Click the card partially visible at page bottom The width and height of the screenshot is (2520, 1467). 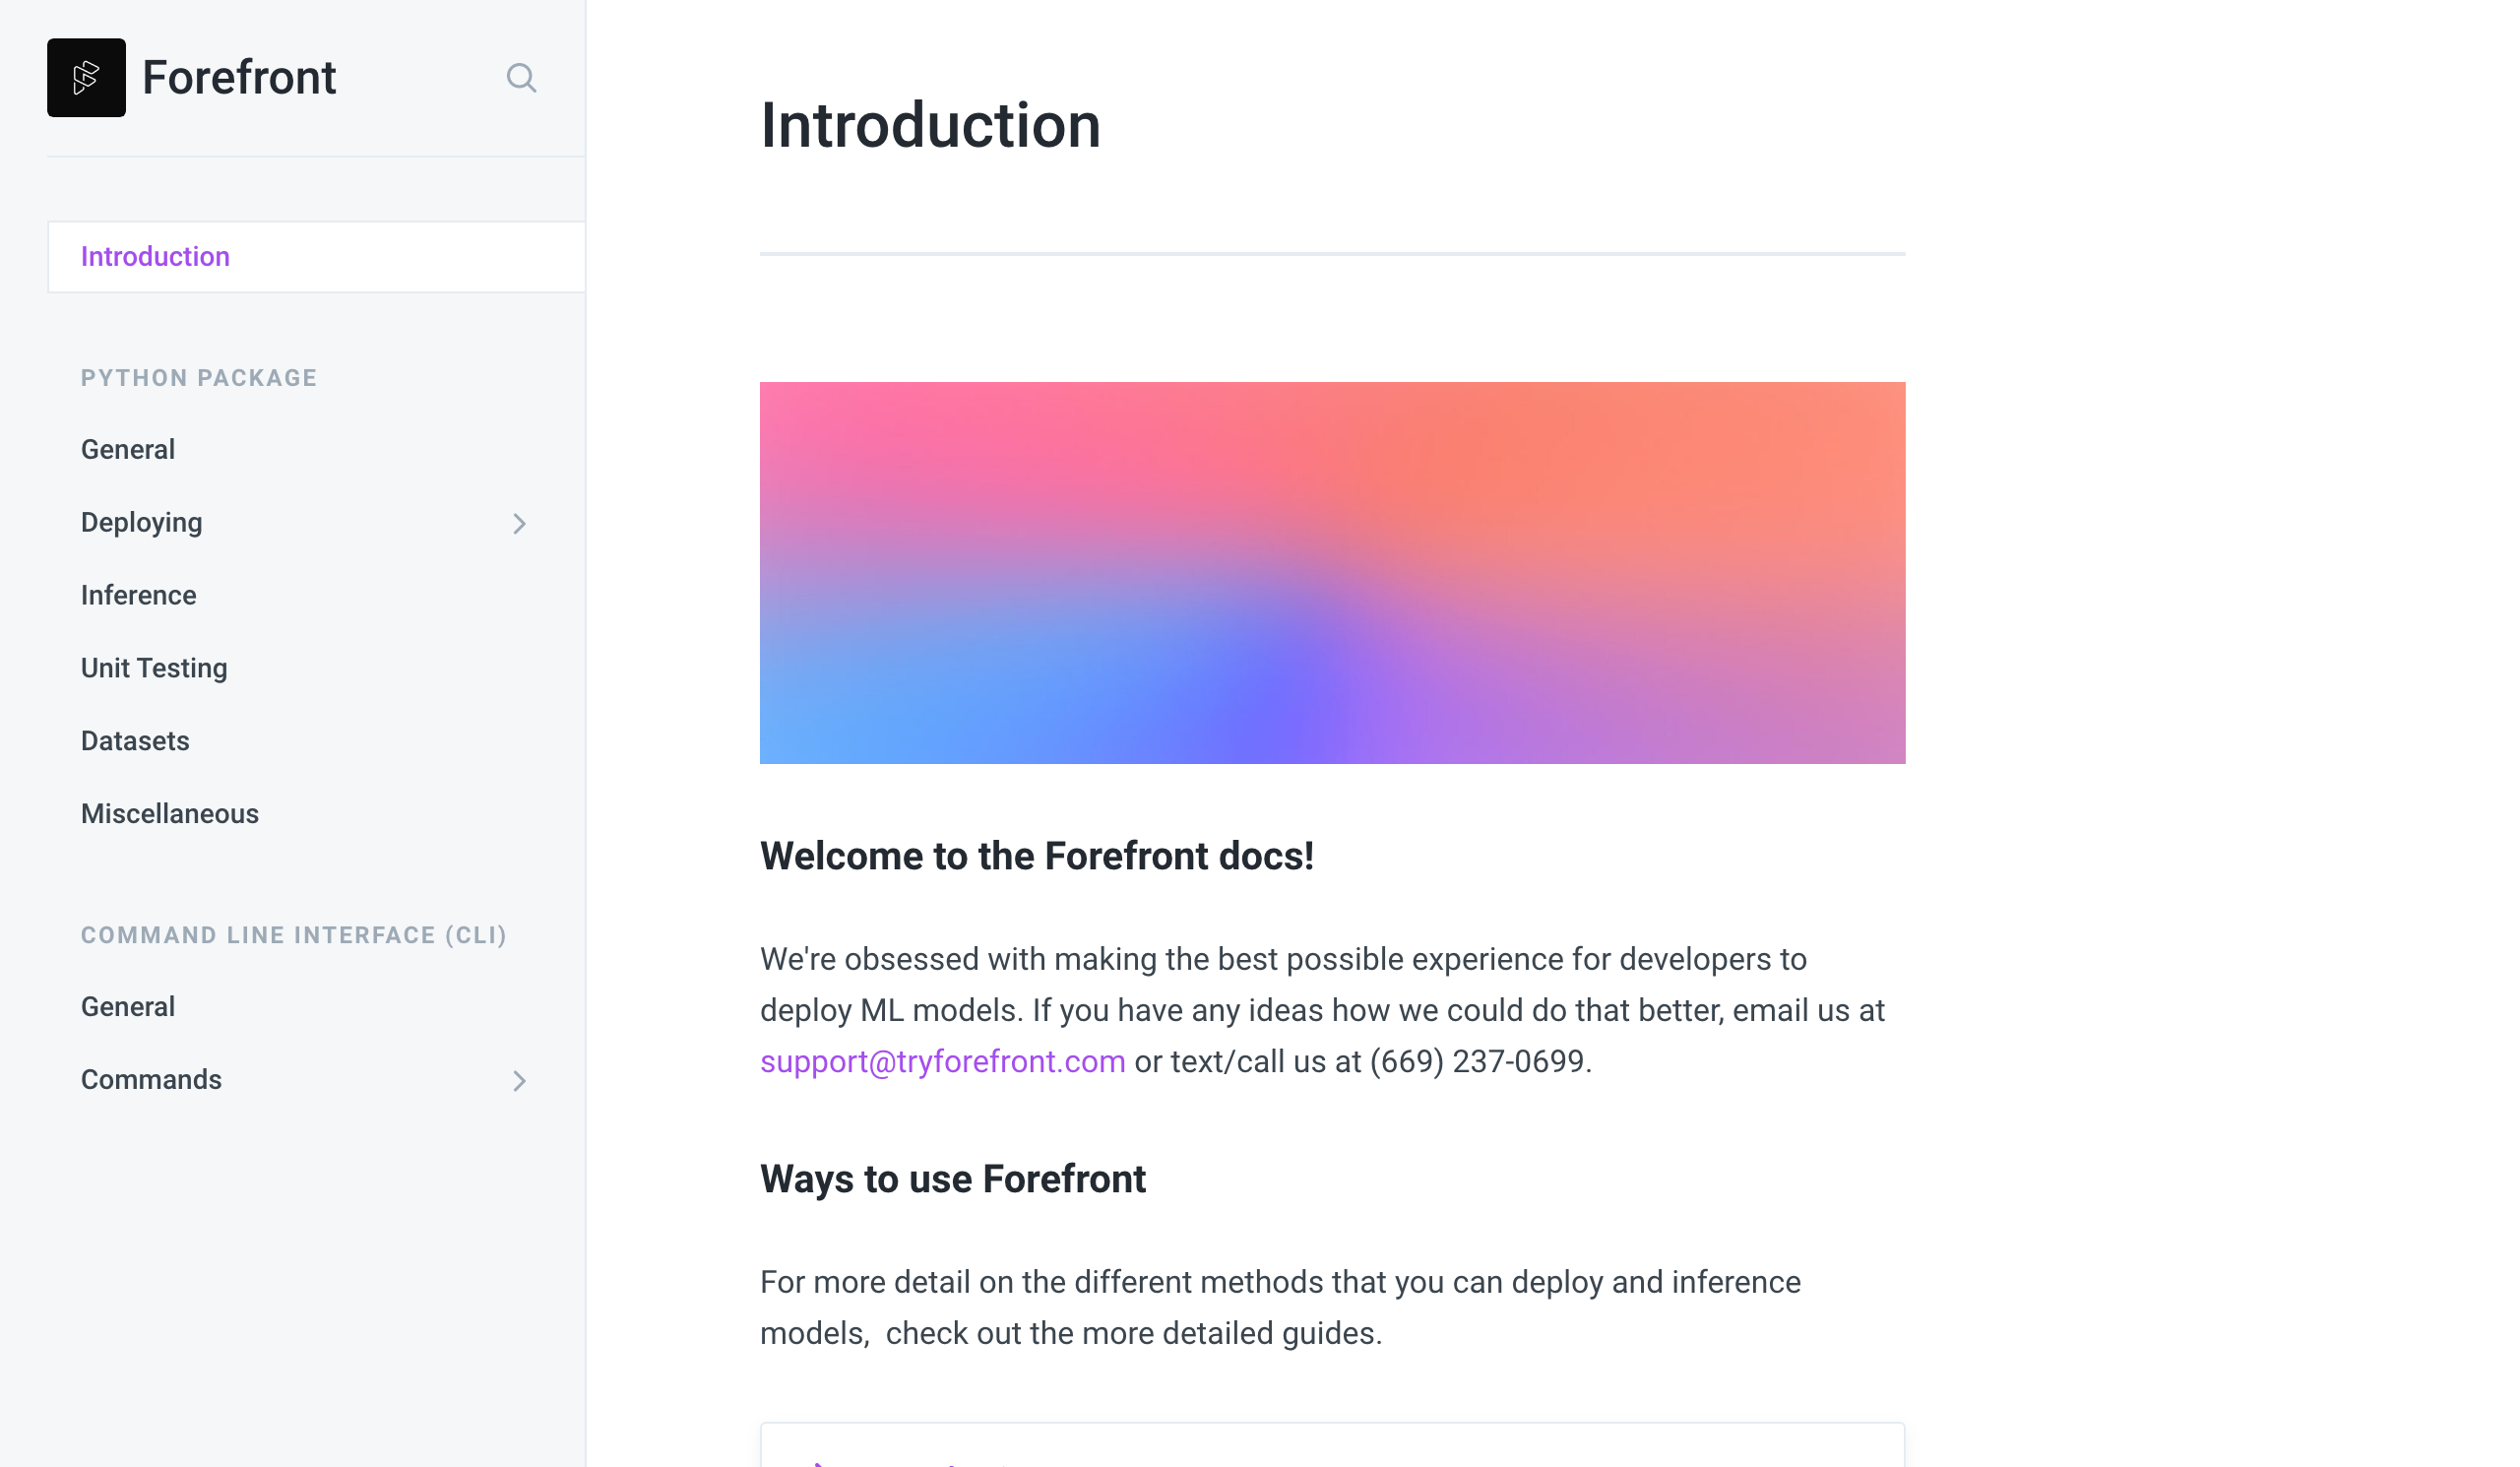[x=1332, y=1445]
